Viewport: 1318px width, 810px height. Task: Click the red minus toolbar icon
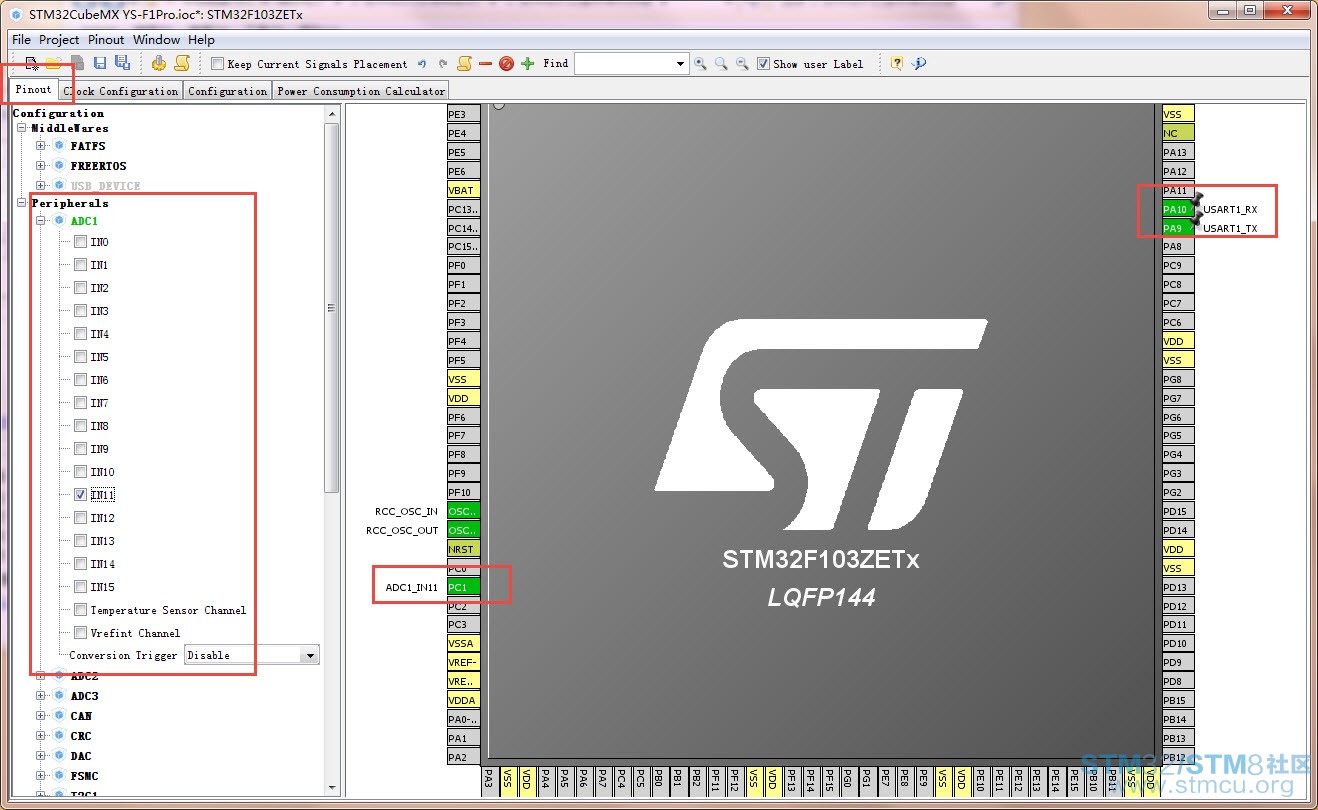(x=485, y=64)
